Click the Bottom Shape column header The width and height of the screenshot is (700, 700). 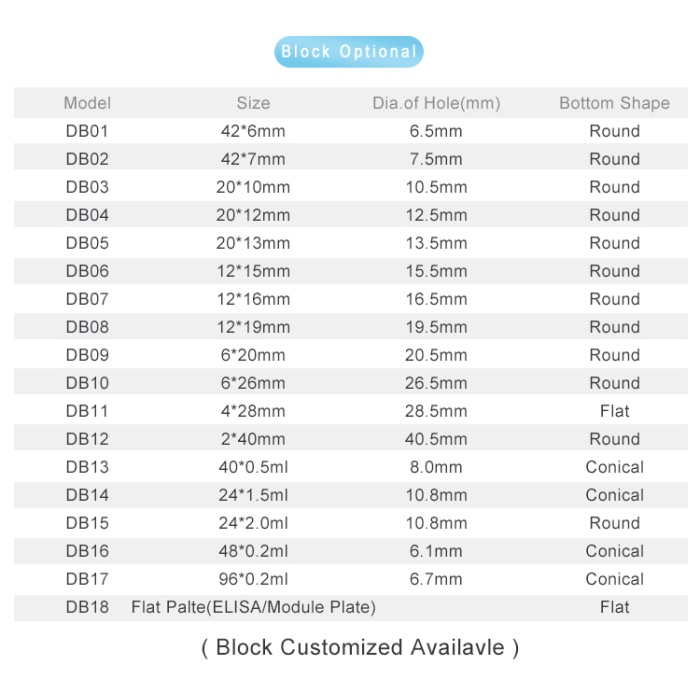pyautogui.click(x=614, y=103)
